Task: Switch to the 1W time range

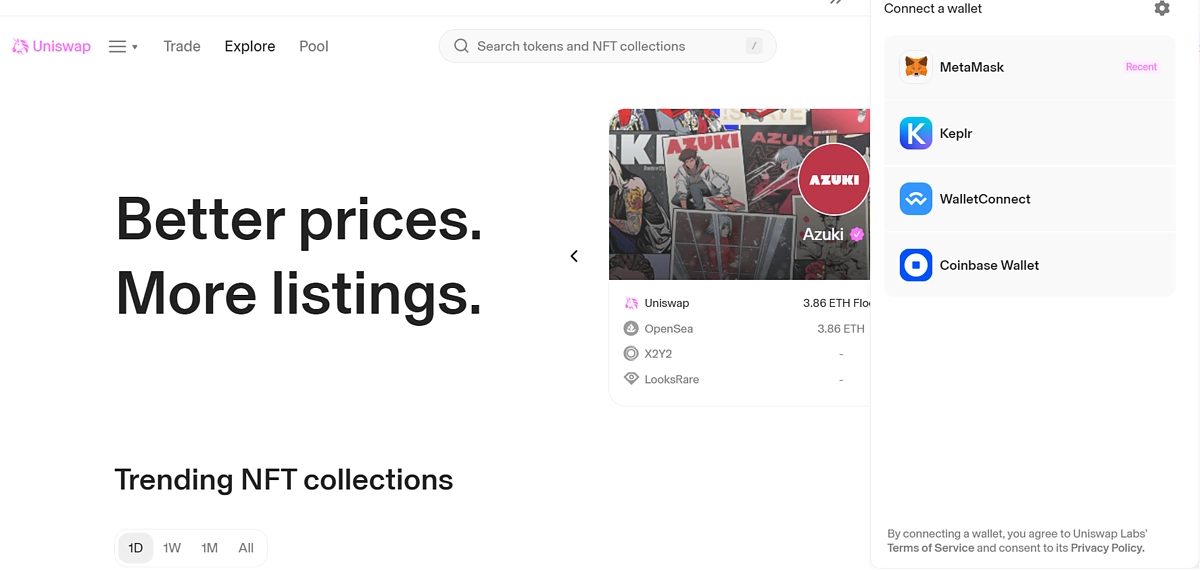Action: click(x=172, y=548)
